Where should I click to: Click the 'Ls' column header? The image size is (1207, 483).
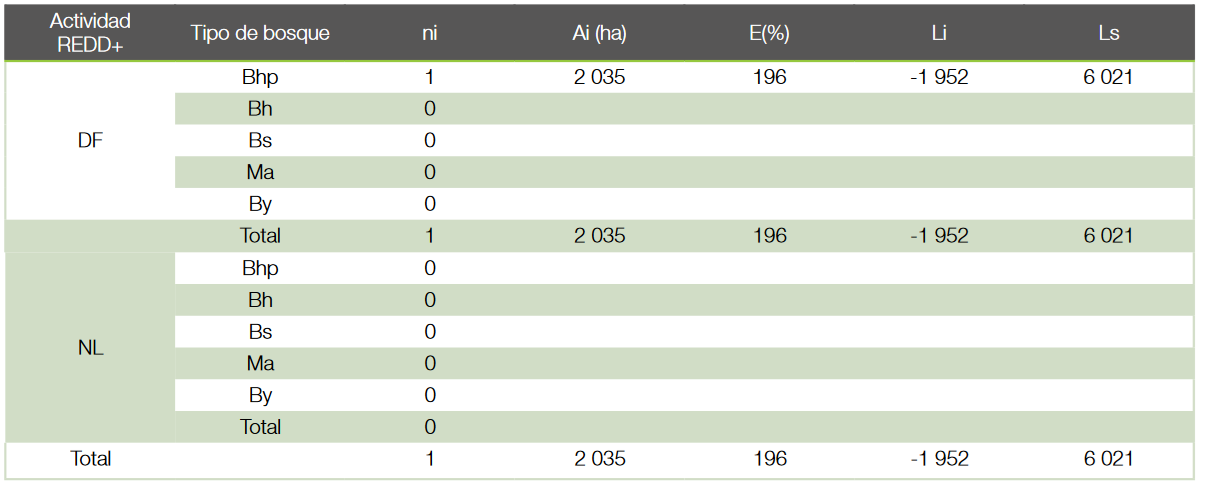pos(1108,33)
